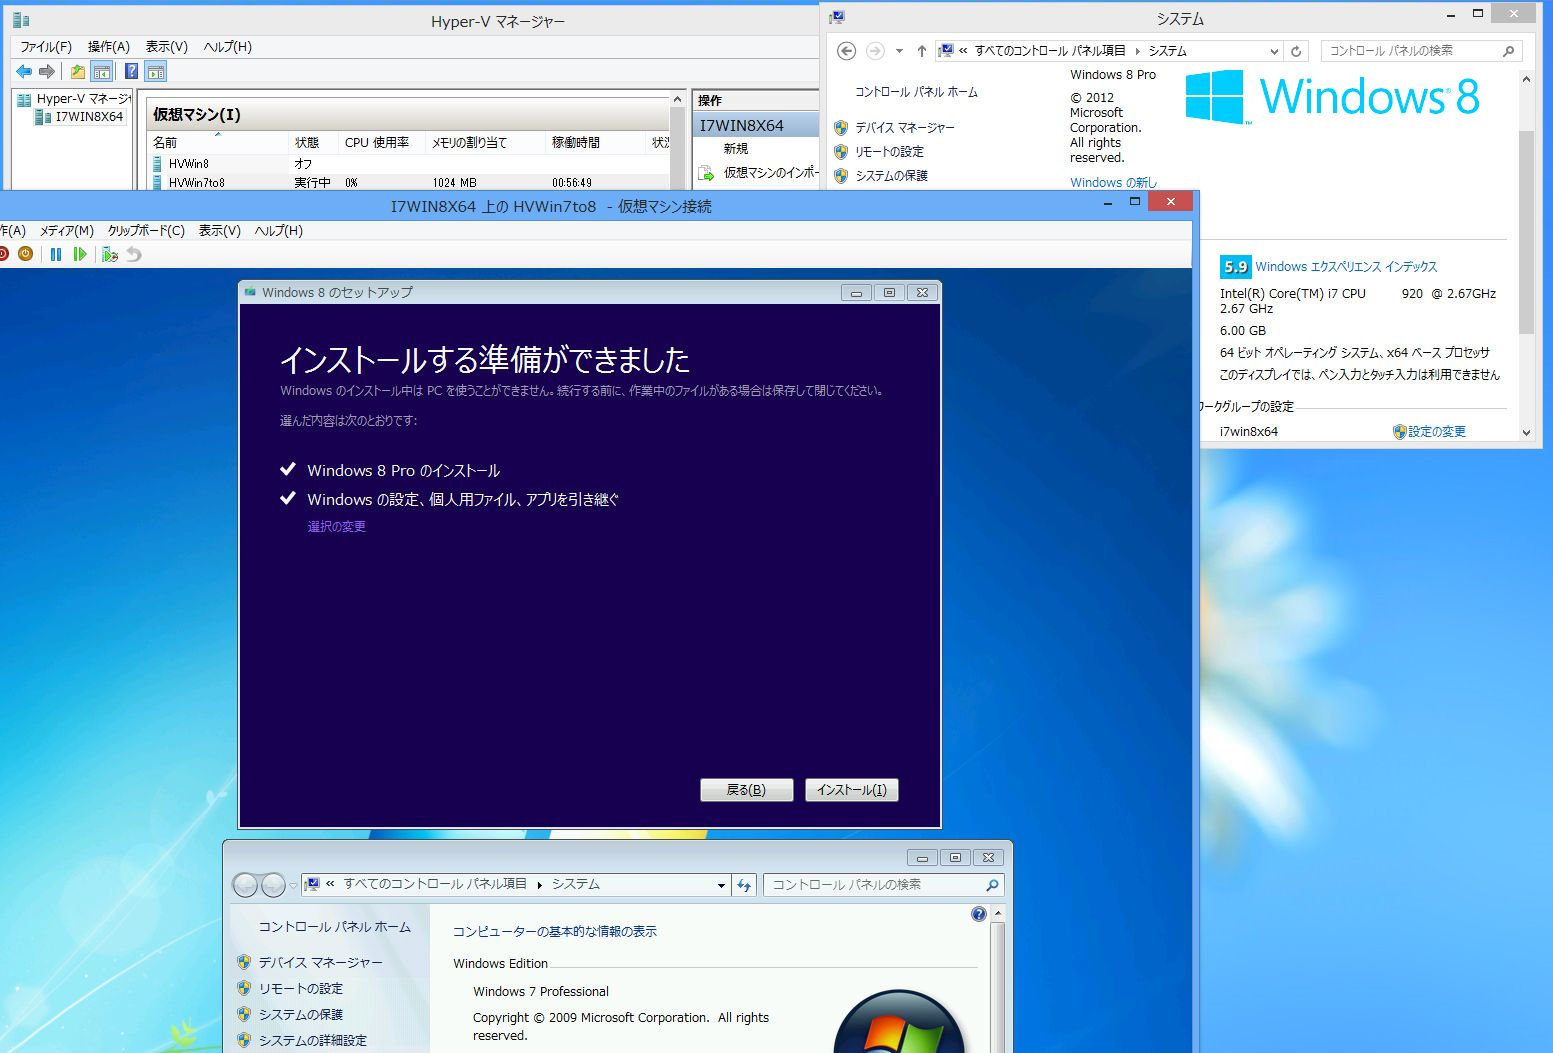Open メディア(M) menu in VM connection window
The image size is (1553, 1053).
pyautogui.click(x=67, y=231)
